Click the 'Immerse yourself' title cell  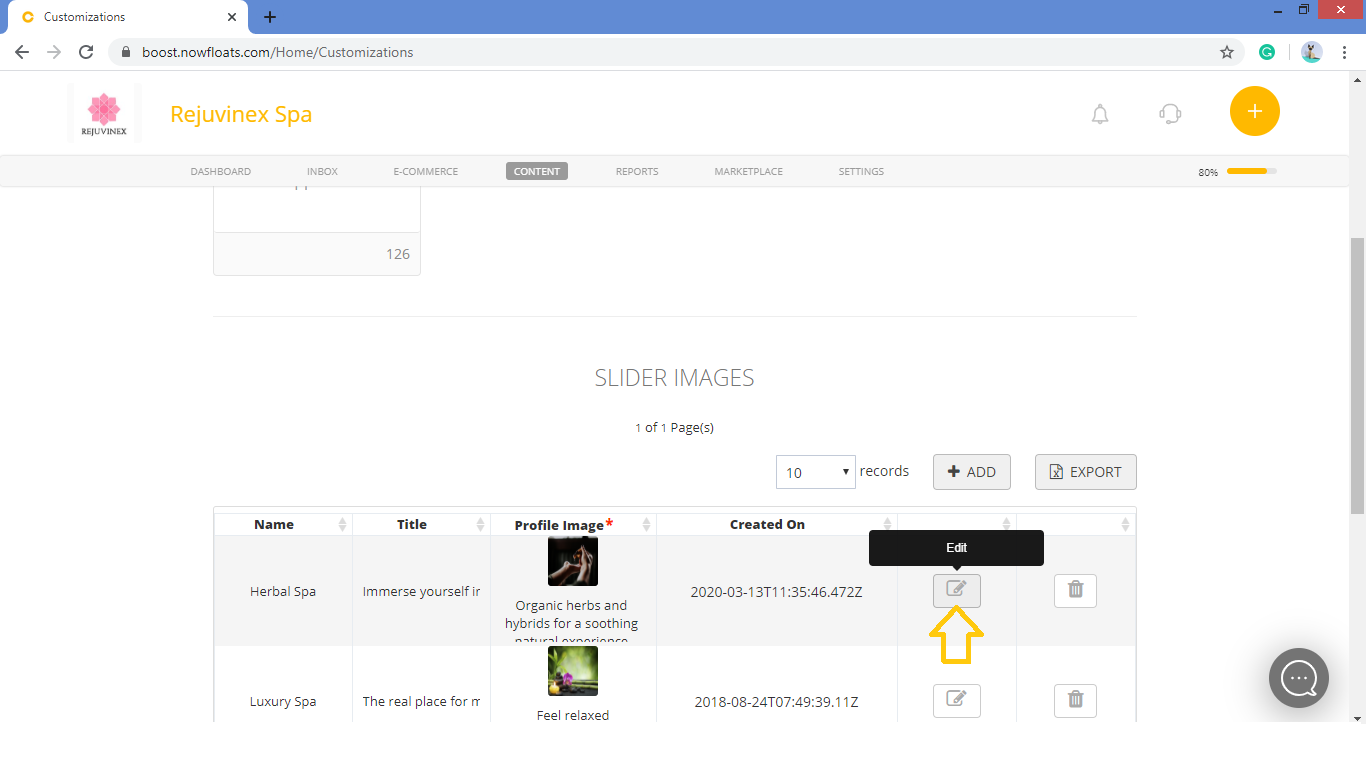[x=421, y=591]
